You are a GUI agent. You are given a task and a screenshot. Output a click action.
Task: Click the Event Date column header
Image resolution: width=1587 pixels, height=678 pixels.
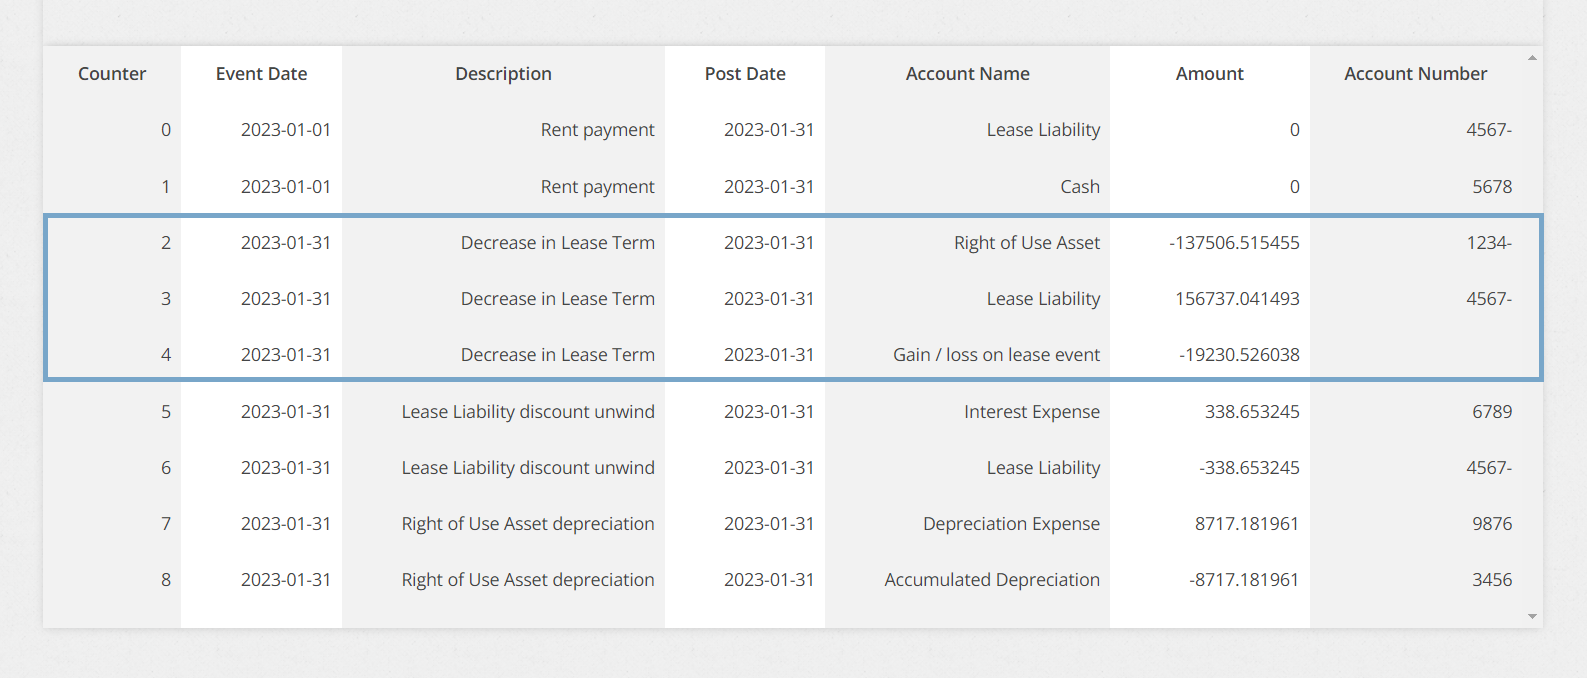(261, 74)
